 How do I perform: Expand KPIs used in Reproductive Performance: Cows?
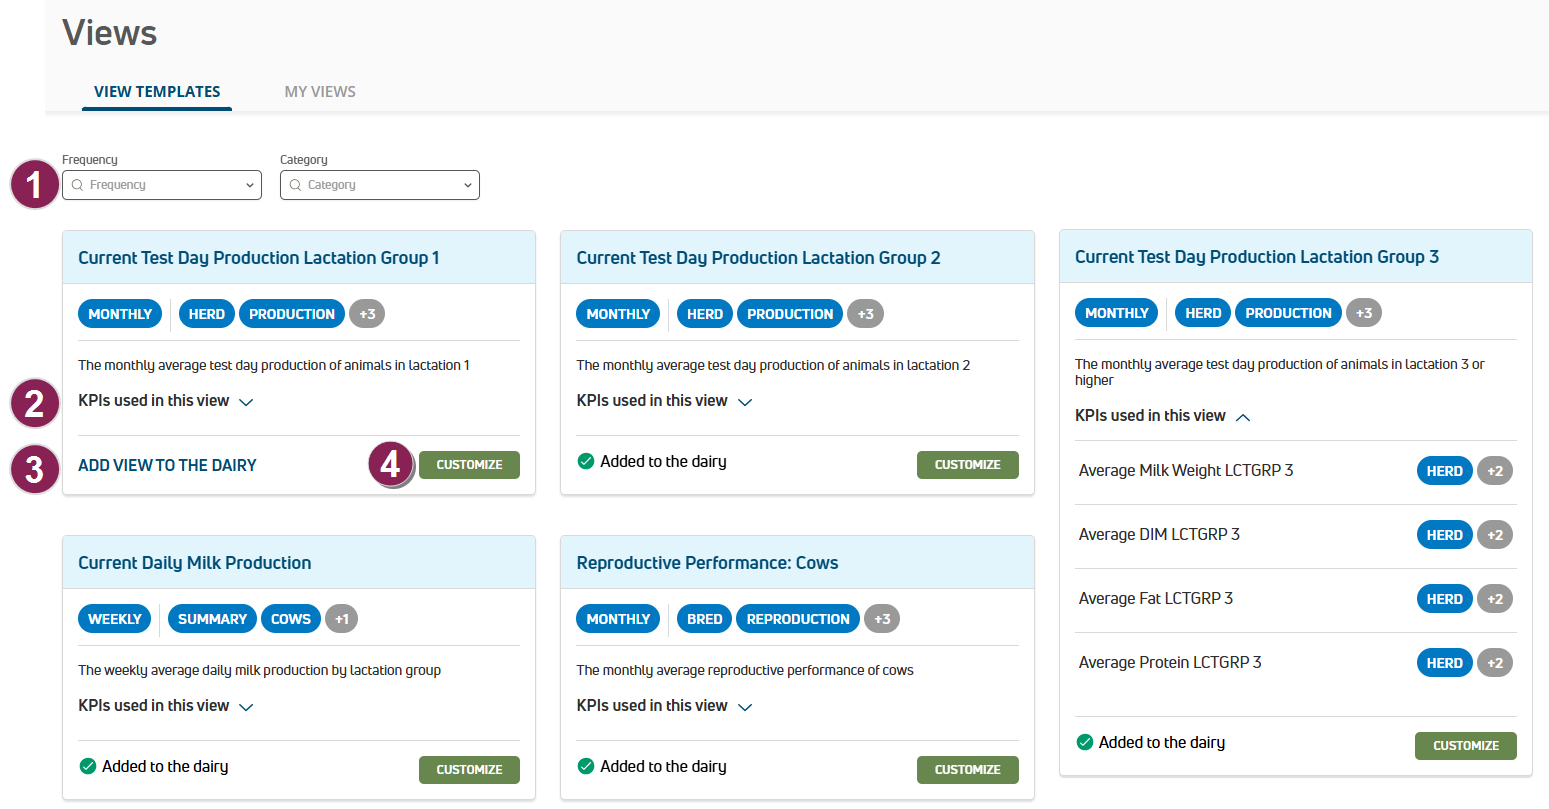pos(664,706)
